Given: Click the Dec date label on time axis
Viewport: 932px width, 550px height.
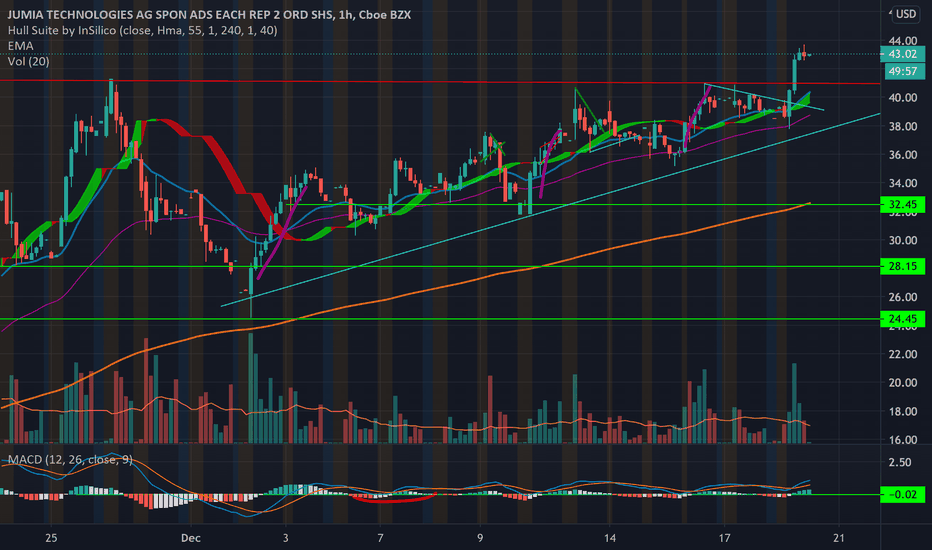Looking at the screenshot, I should [x=191, y=539].
